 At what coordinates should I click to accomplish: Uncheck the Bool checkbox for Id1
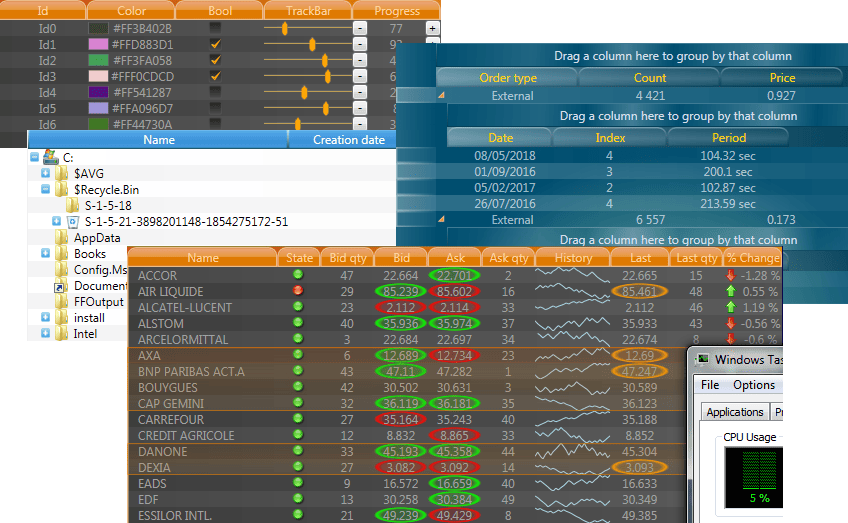click(215, 45)
